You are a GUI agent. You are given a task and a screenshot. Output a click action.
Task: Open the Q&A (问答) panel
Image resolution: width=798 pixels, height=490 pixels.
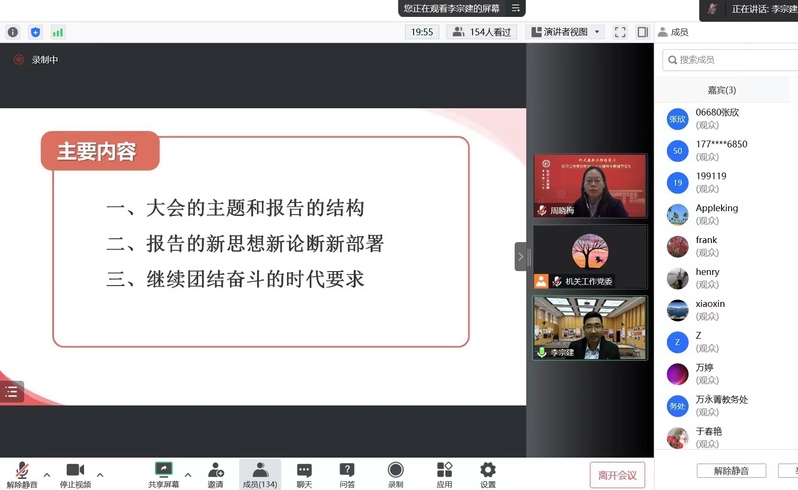pyautogui.click(x=347, y=474)
